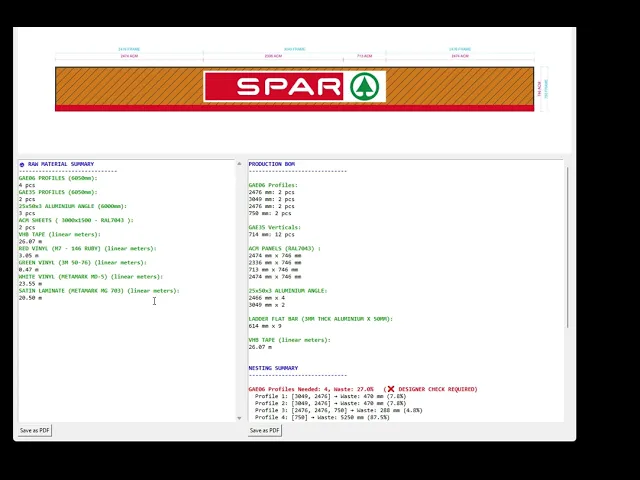640x480 pixels.
Task: Click the '2336 mm x 746 mm' panel line
Action: click(275, 262)
